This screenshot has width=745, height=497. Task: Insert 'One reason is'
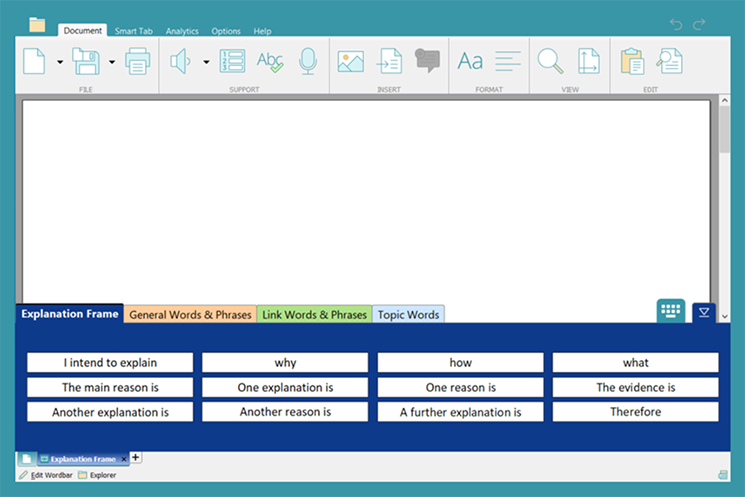coord(460,387)
